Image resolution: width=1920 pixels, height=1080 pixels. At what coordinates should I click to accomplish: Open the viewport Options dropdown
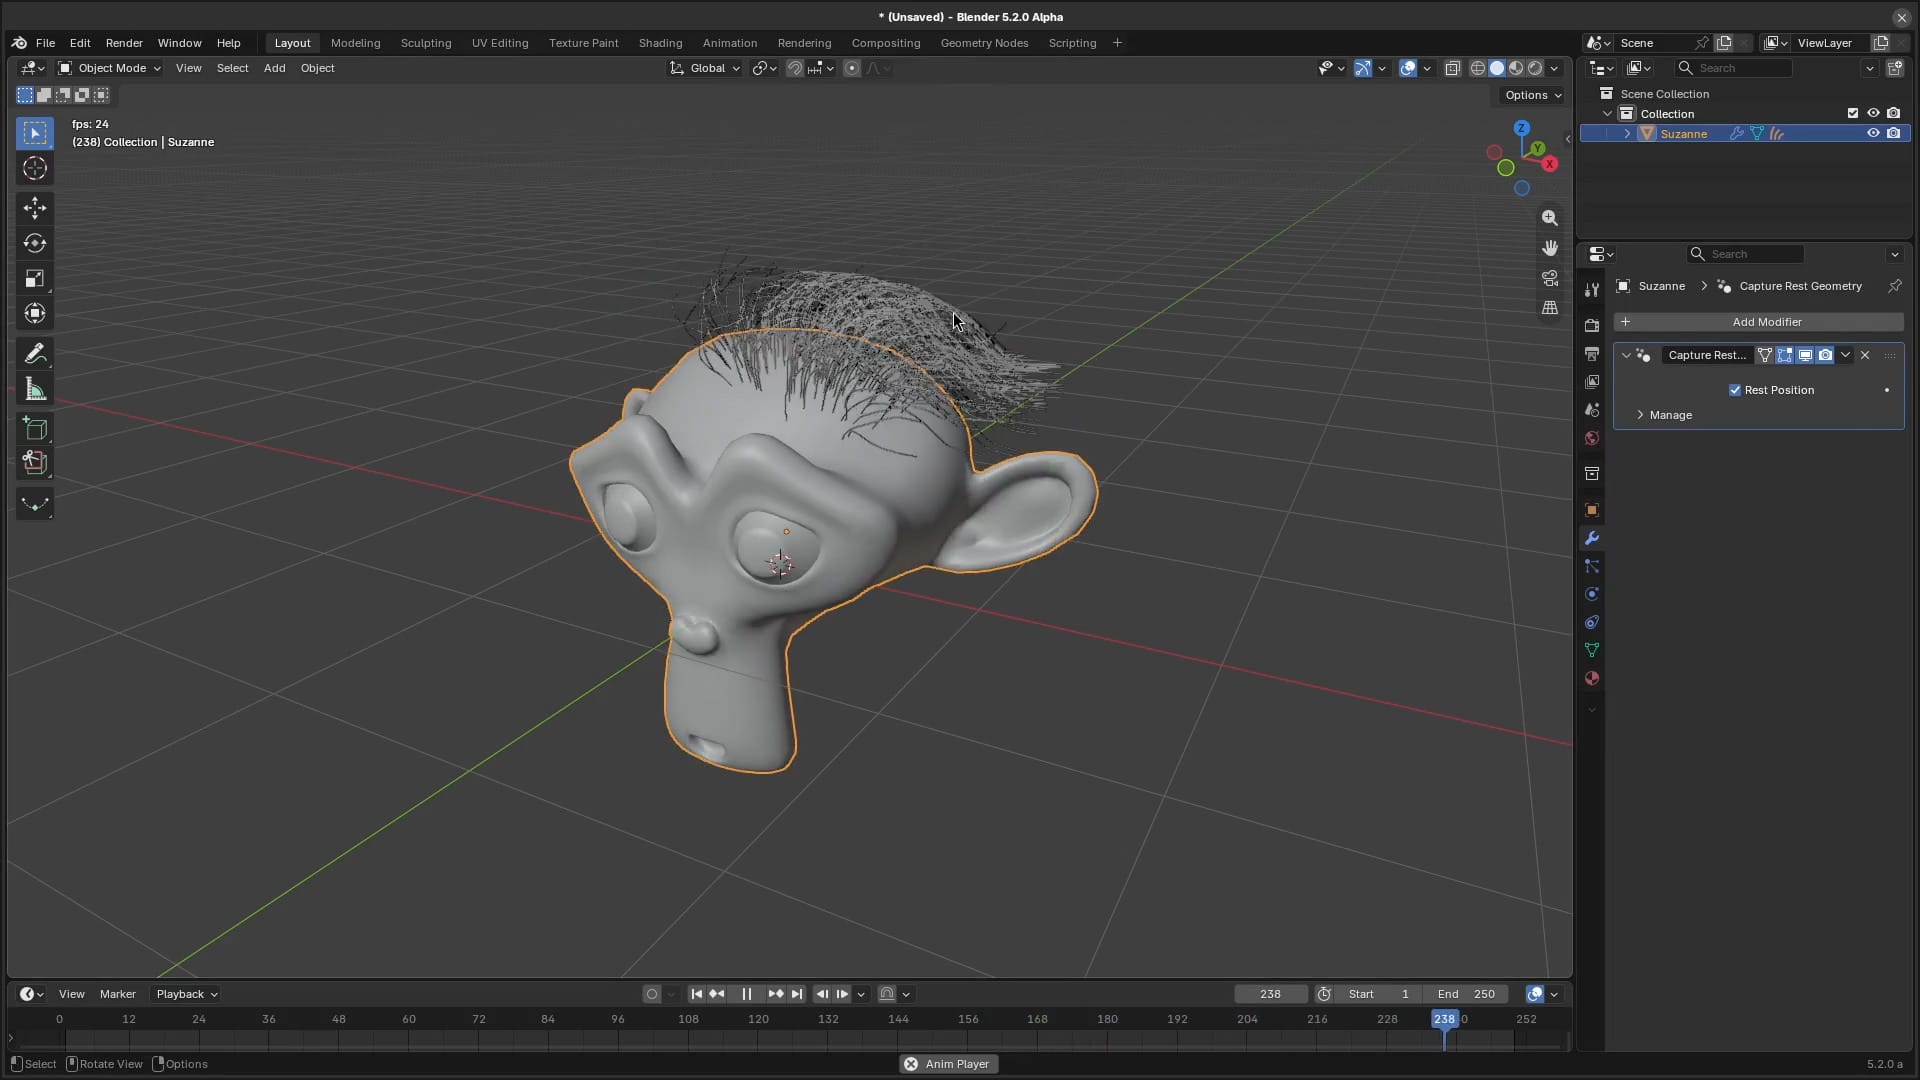[1532, 95]
